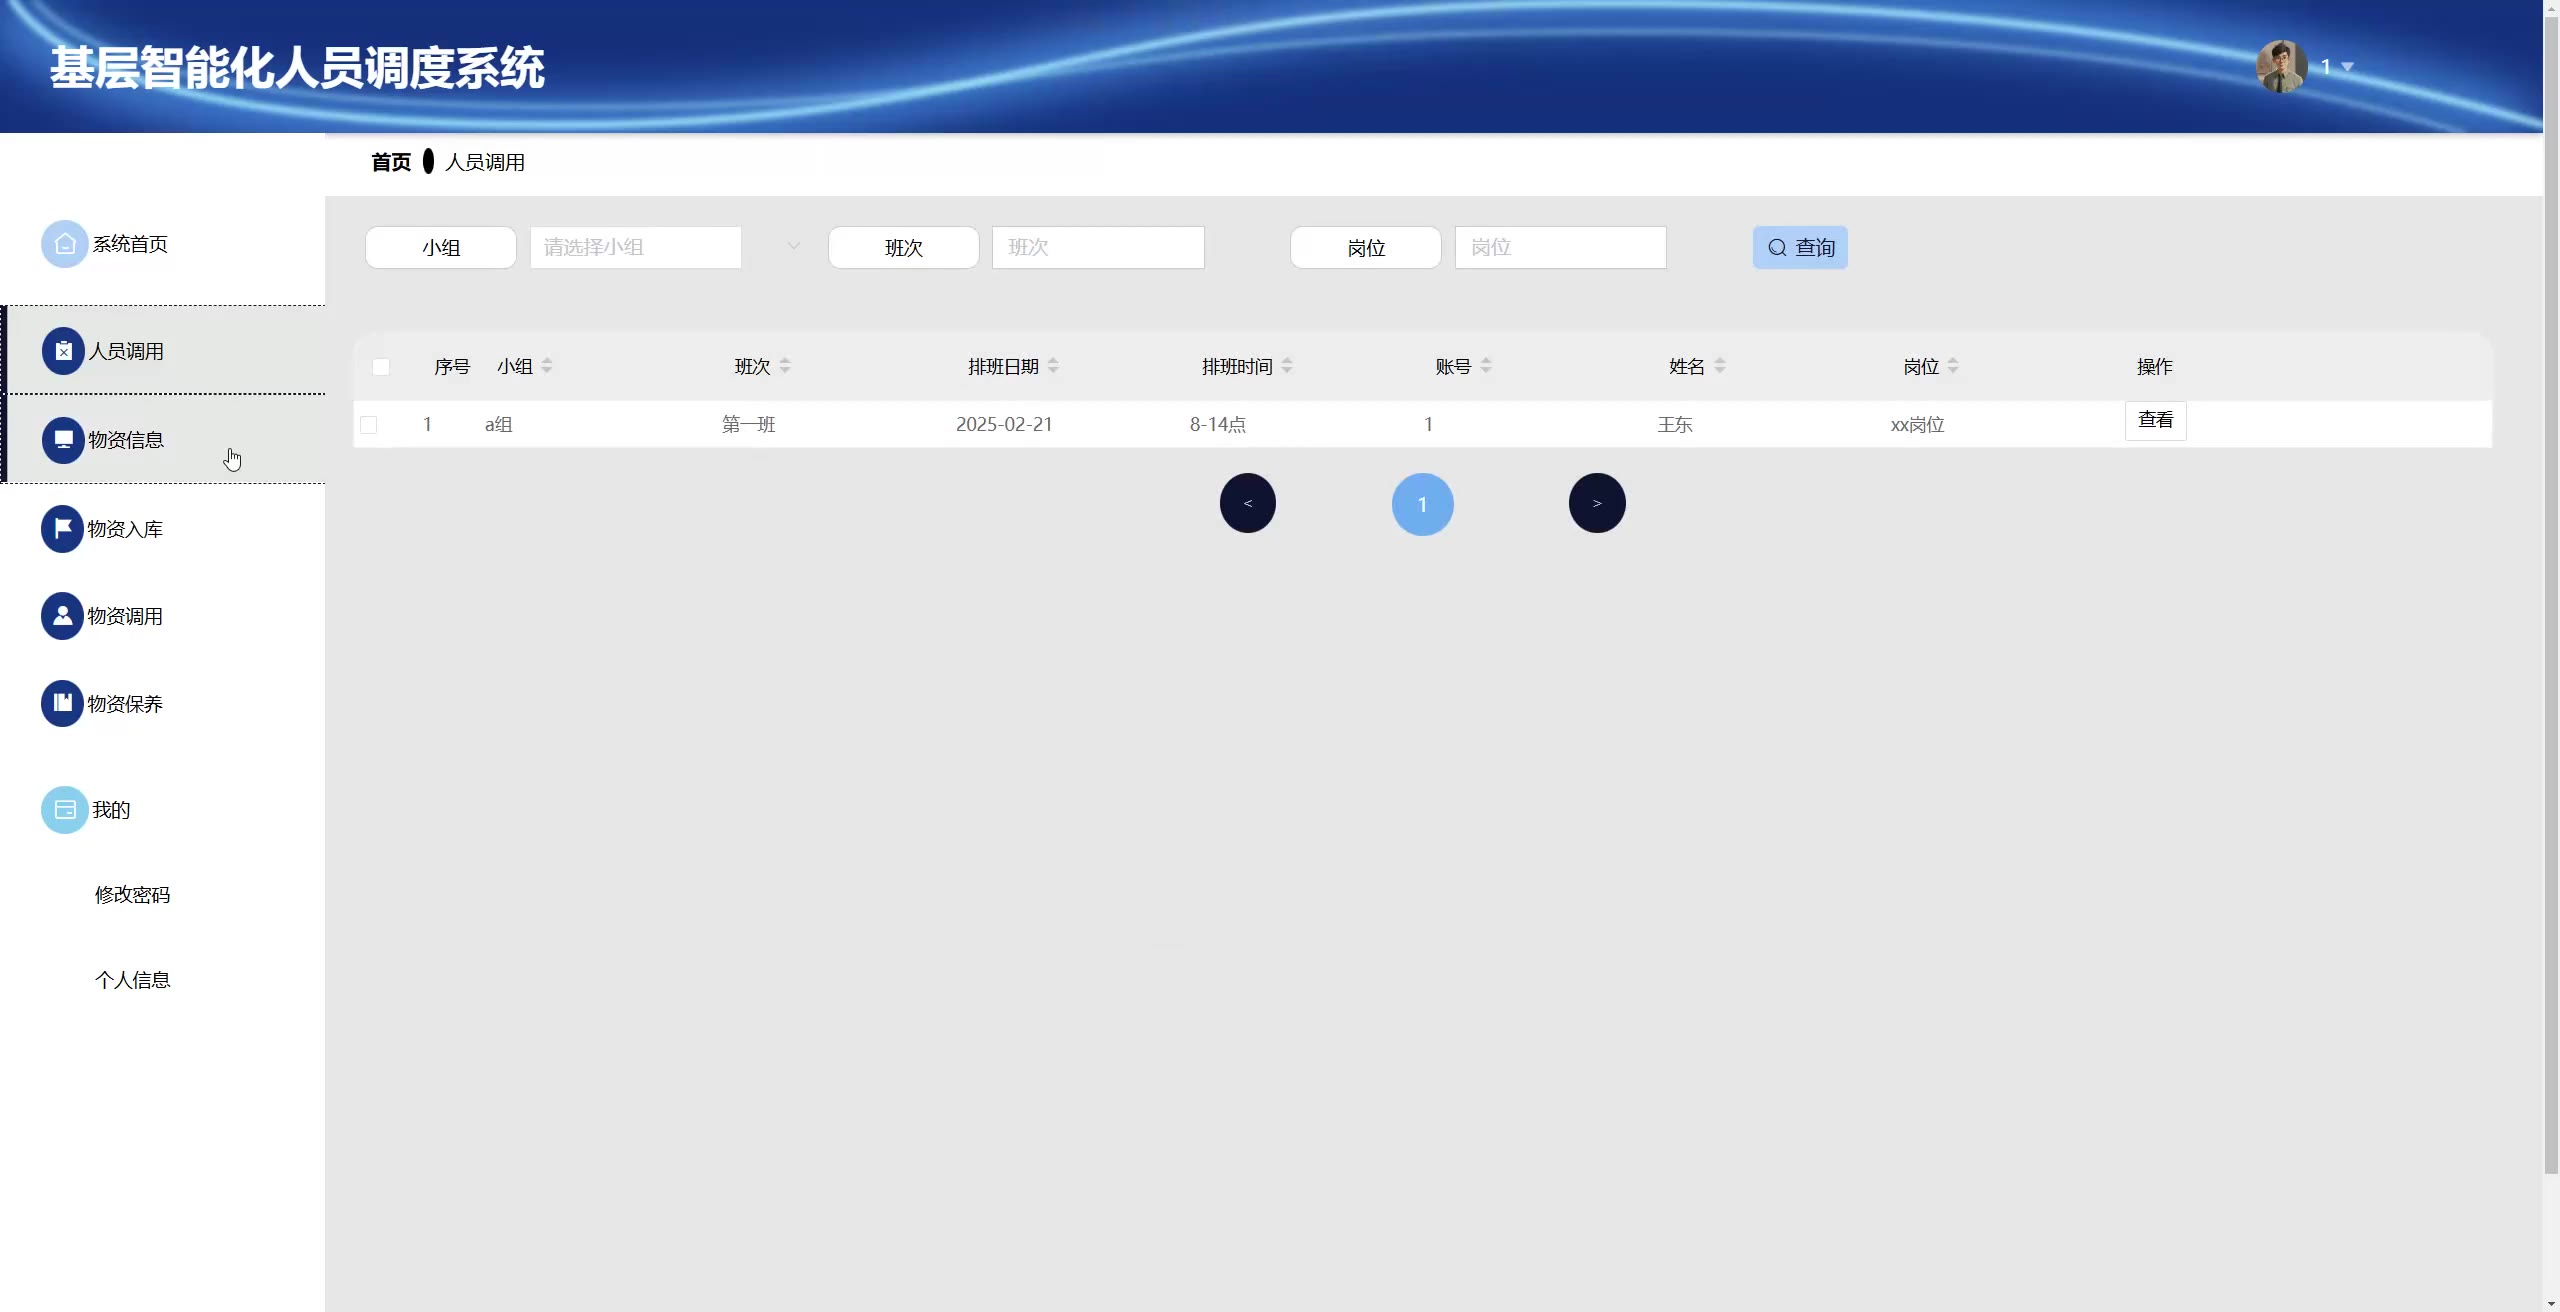
Task: Toggle the select-all checkbox in table header
Action: click(381, 367)
